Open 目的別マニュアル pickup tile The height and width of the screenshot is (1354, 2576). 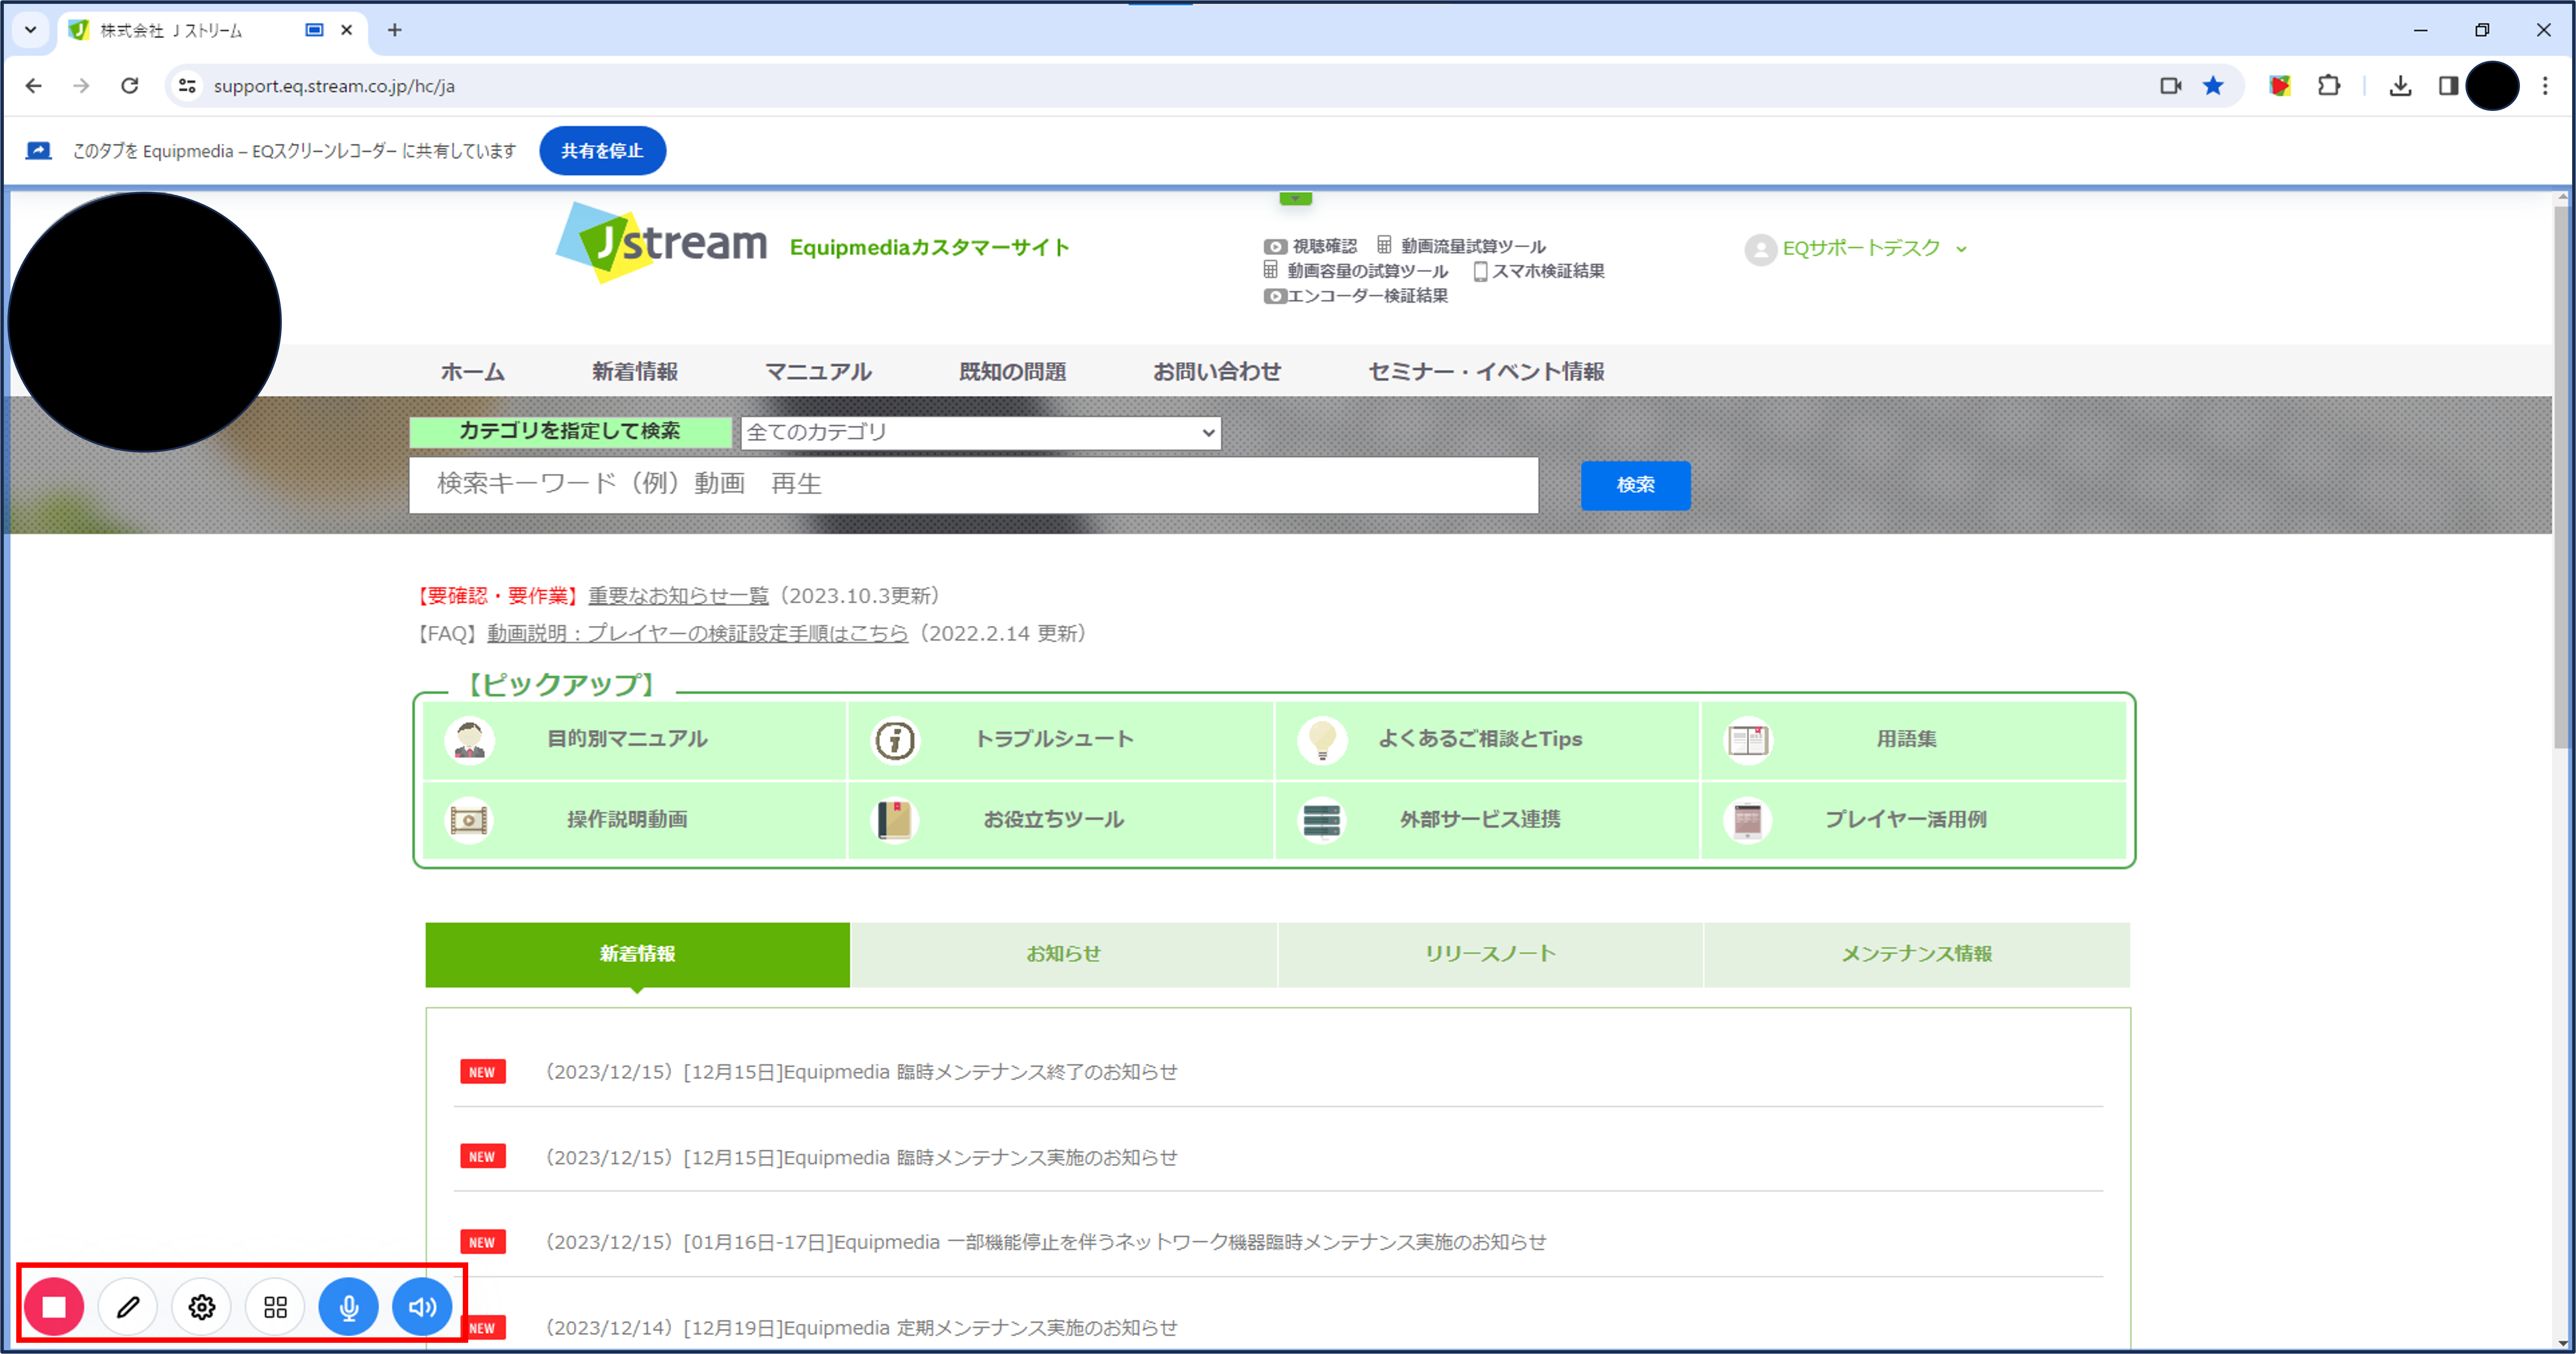(635, 740)
